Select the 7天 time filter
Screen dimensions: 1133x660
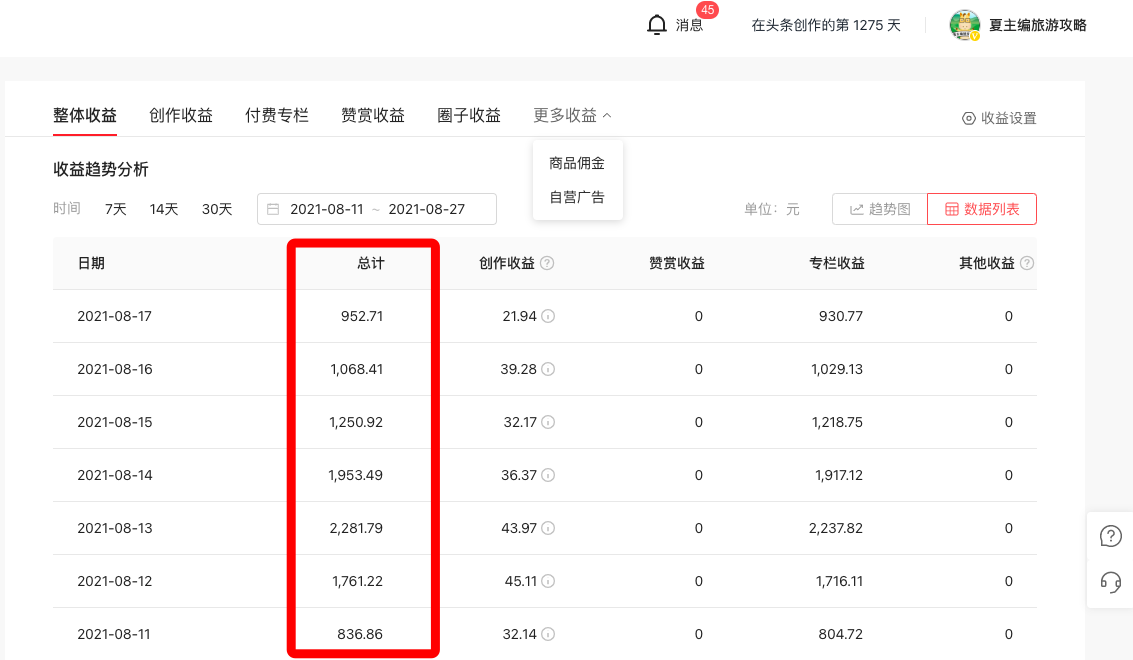click(x=114, y=209)
